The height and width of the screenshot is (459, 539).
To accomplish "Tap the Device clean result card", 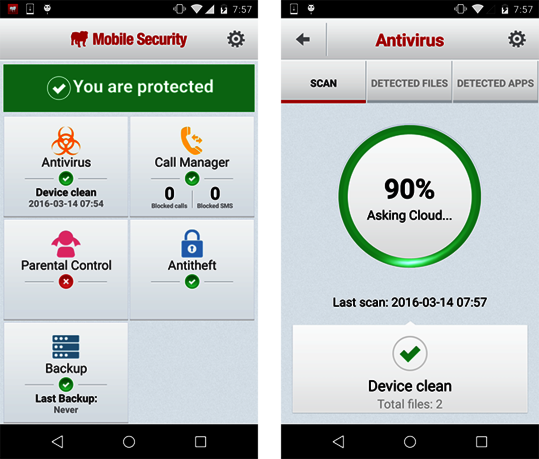I will [x=410, y=369].
